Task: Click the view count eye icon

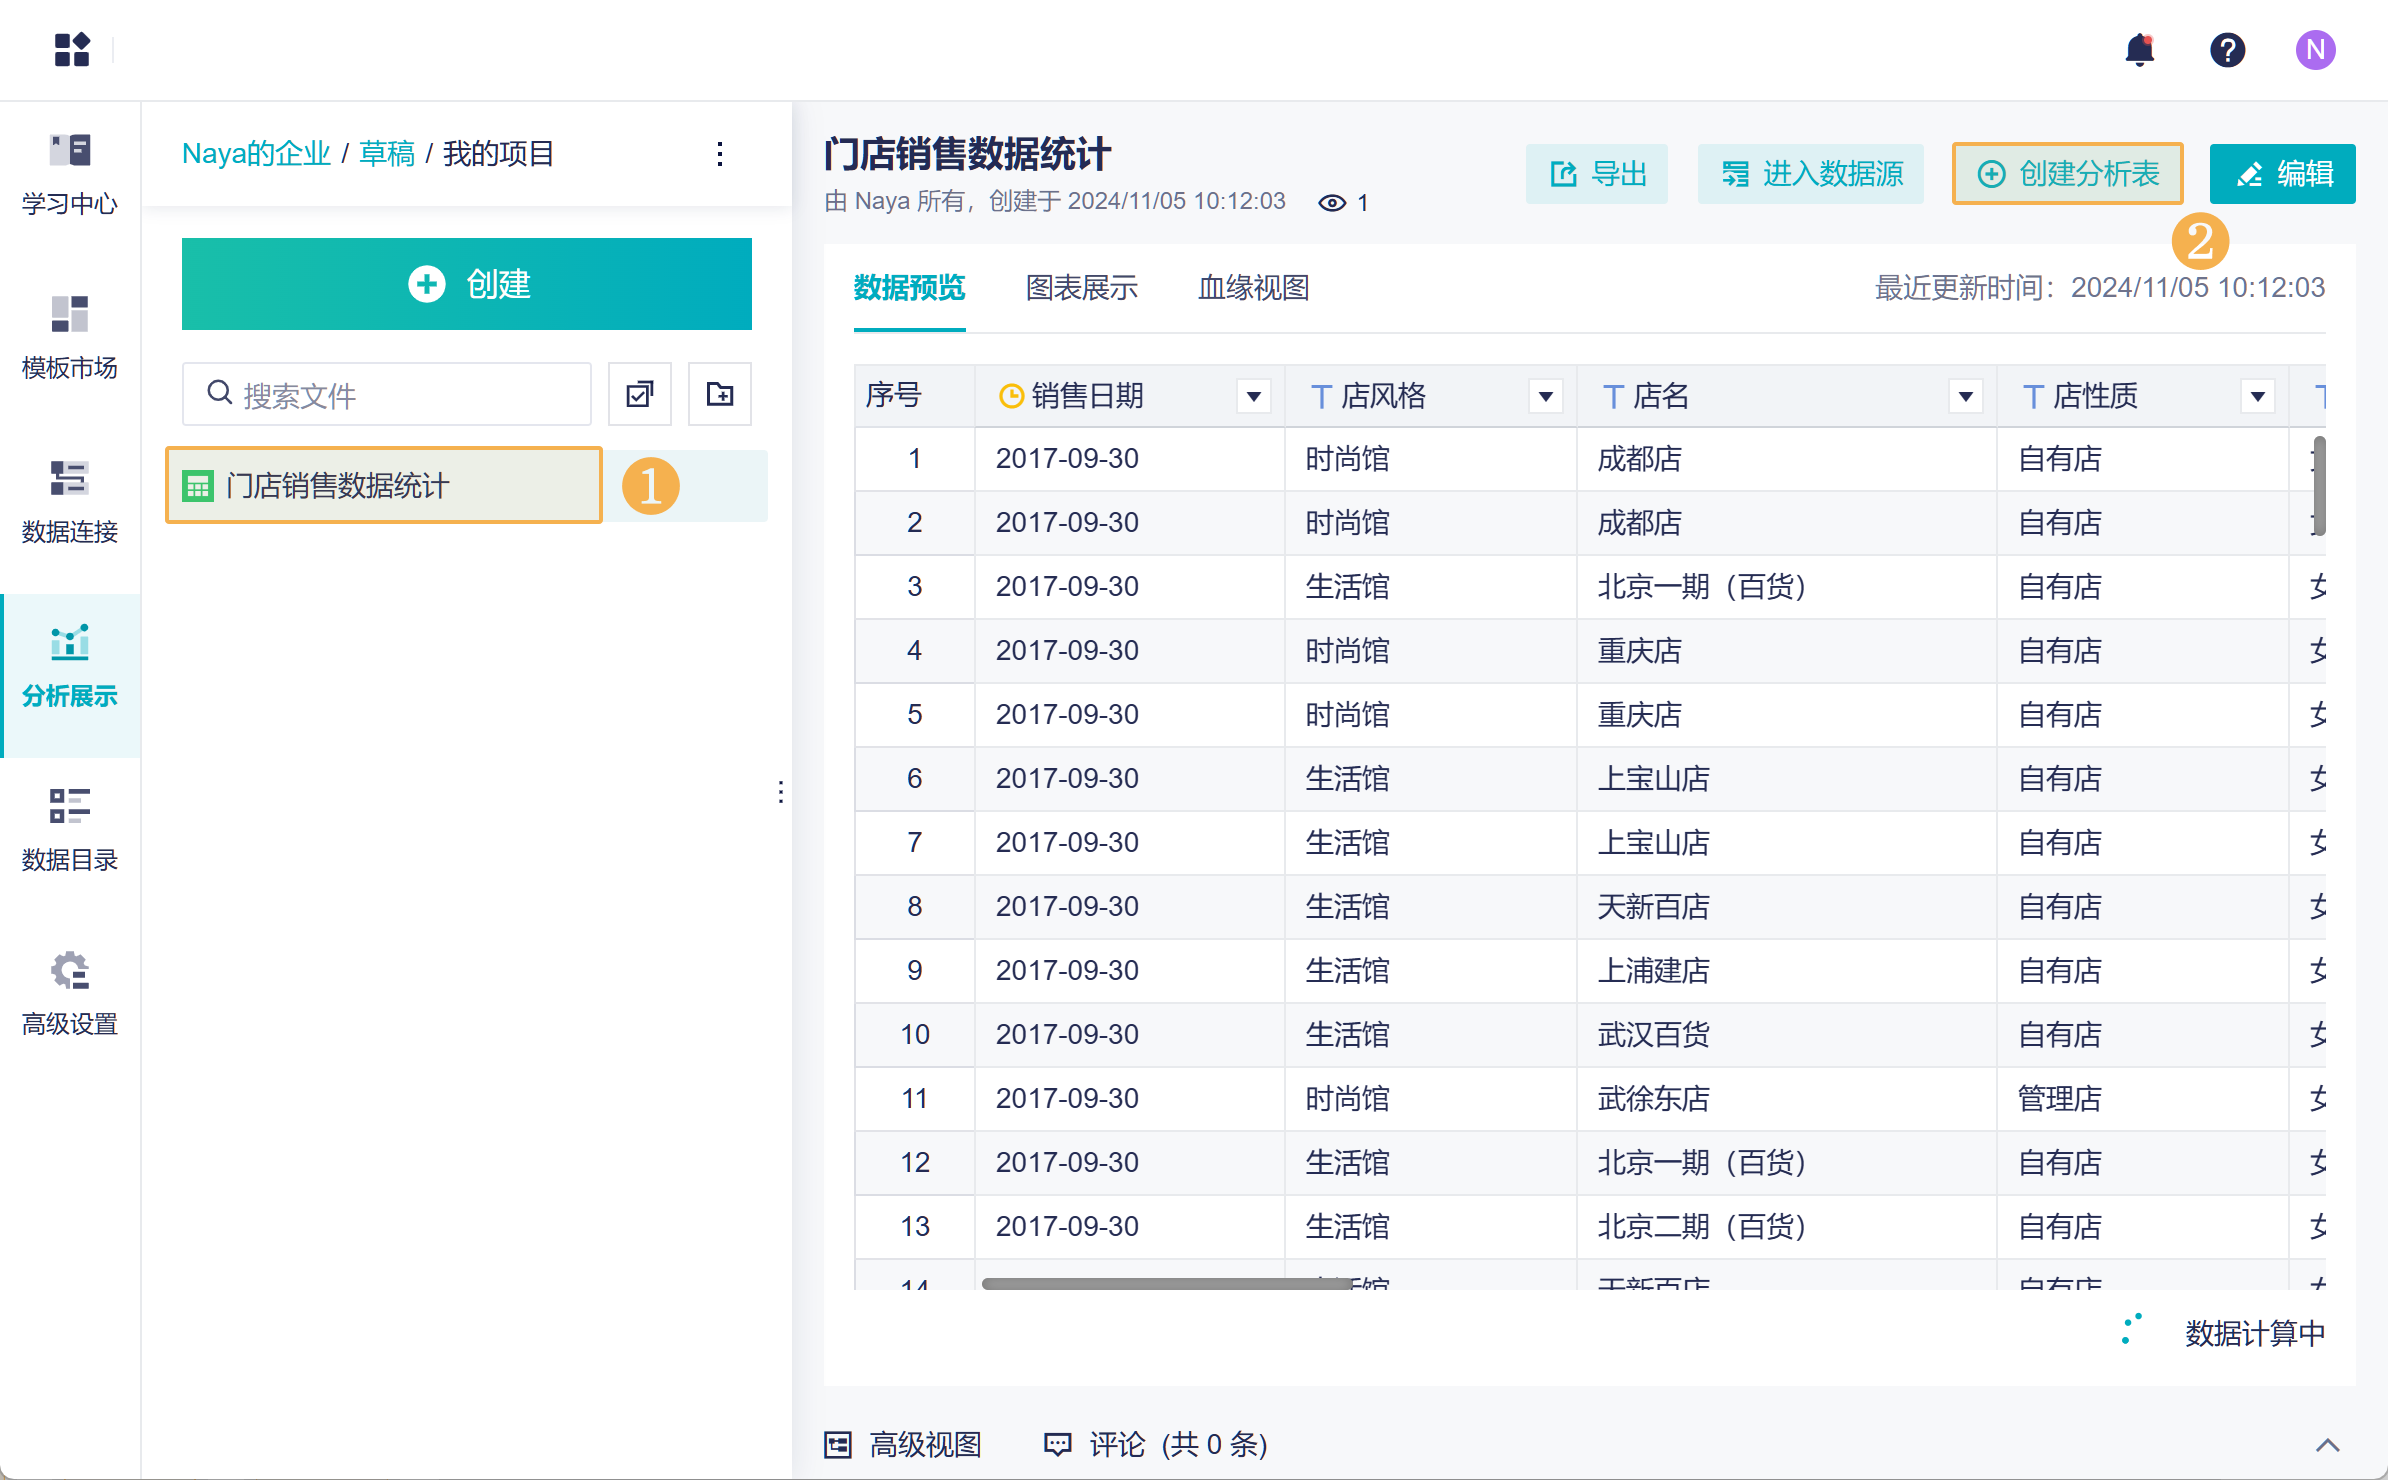Action: pos(1332,203)
